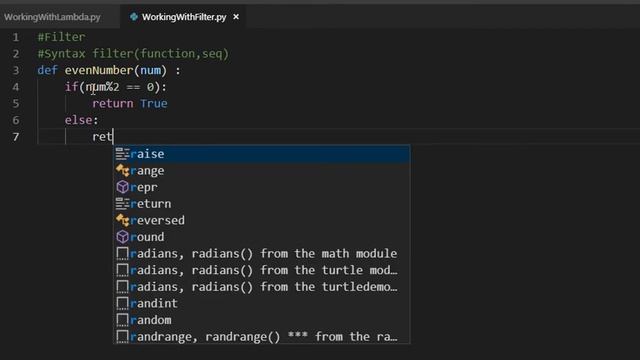This screenshot has height=360, width=640.
Task: Select the 'reversed' suggestion
Action: coord(262,220)
